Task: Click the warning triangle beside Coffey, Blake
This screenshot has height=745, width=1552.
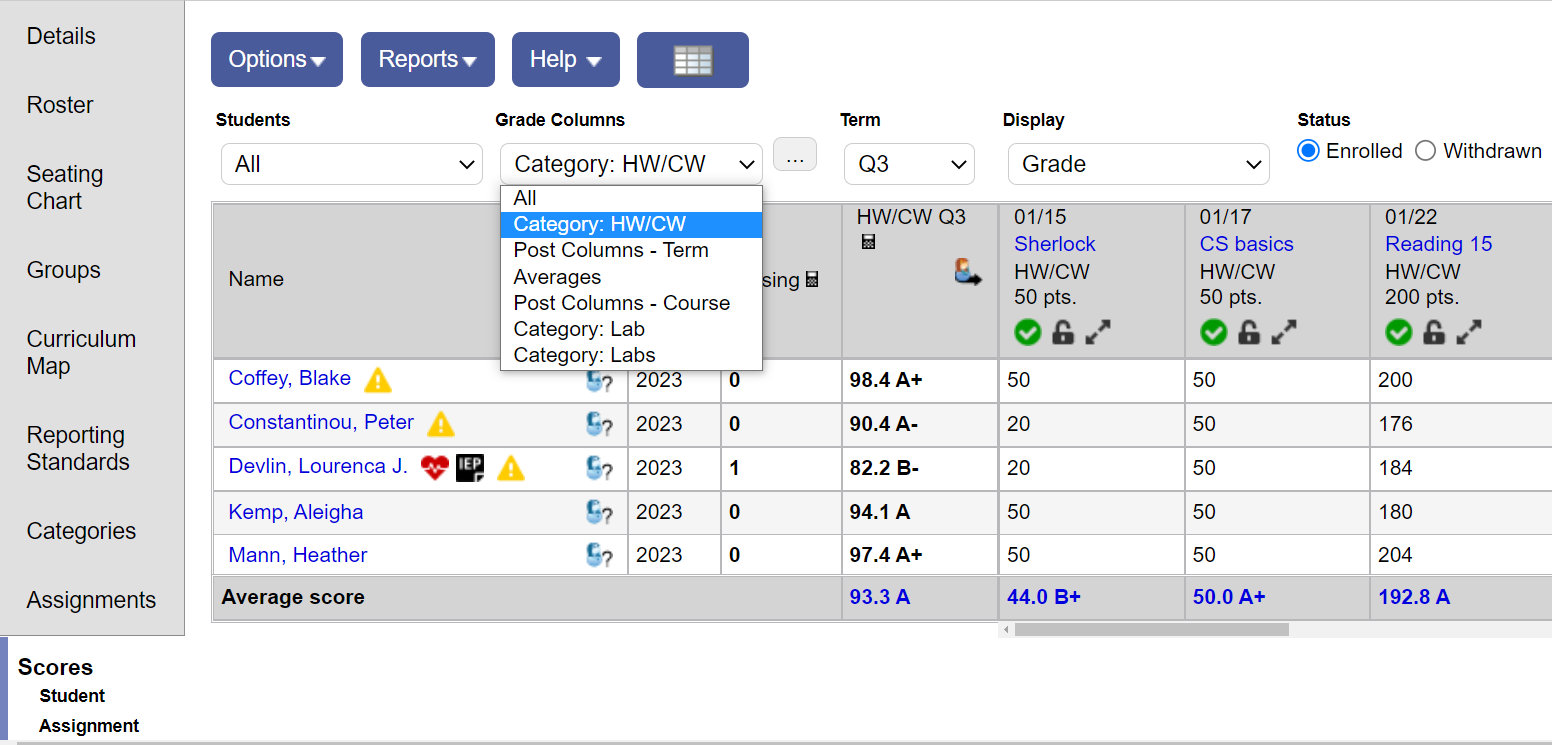Action: pyautogui.click(x=377, y=379)
